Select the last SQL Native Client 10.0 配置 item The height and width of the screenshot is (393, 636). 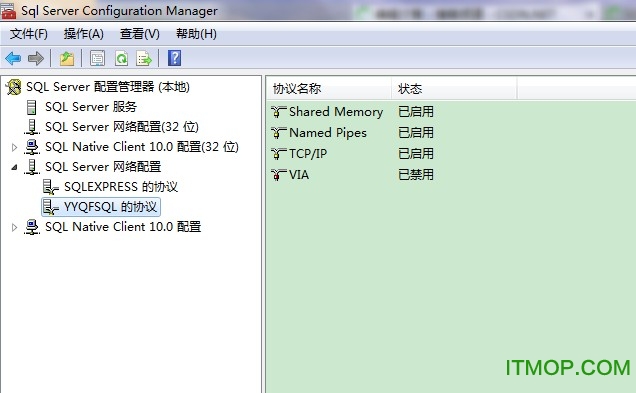click(123, 227)
